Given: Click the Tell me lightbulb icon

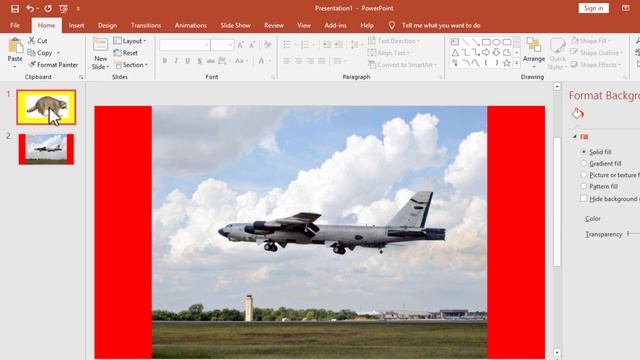Looking at the screenshot, I should (x=391, y=25).
